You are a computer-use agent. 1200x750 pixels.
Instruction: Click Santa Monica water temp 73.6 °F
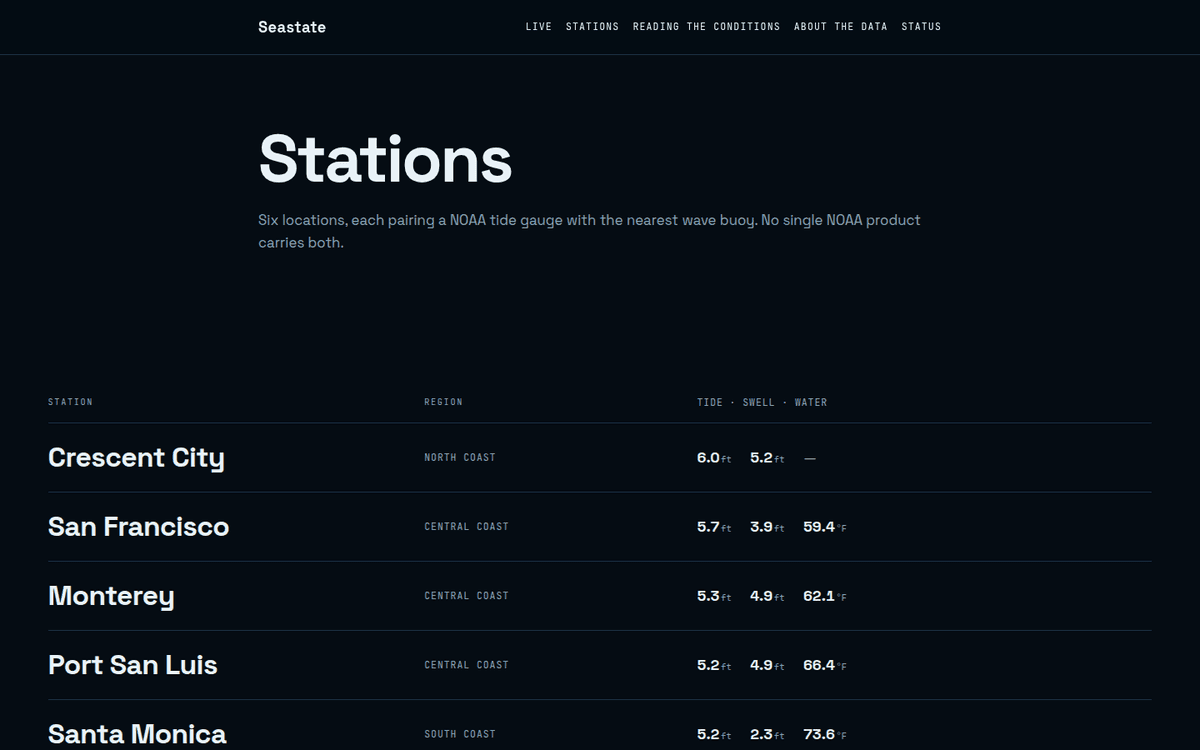click(x=825, y=734)
